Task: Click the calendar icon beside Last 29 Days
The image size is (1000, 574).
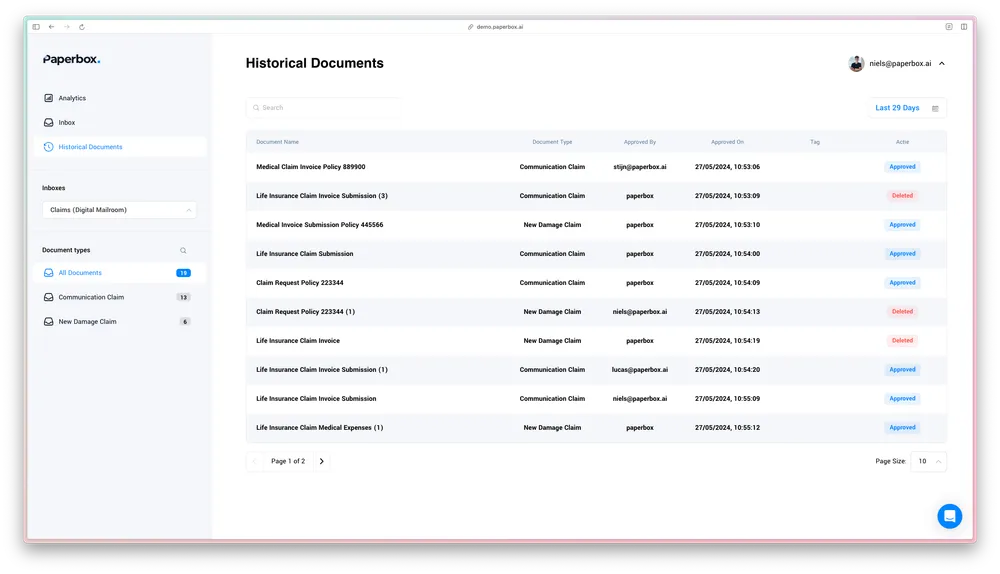Action: pyautogui.click(x=935, y=108)
